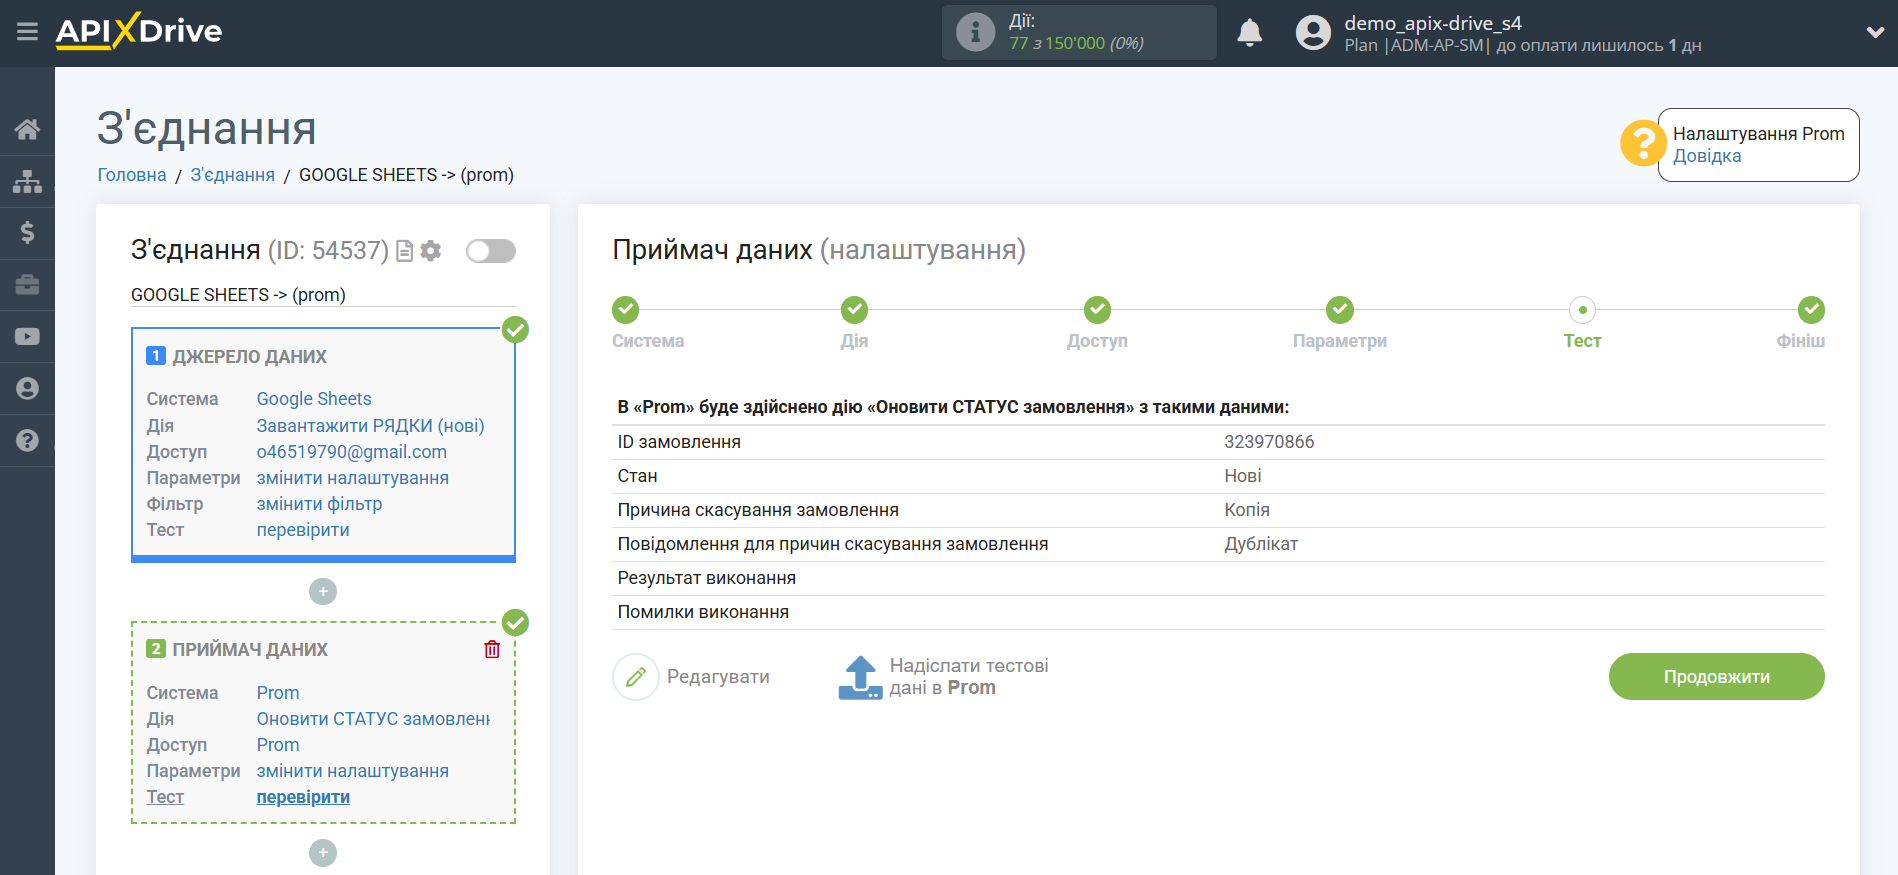Select the Тест wizard step
Image resolution: width=1898 pixels, height=875 pixels.
point(1582,310)
